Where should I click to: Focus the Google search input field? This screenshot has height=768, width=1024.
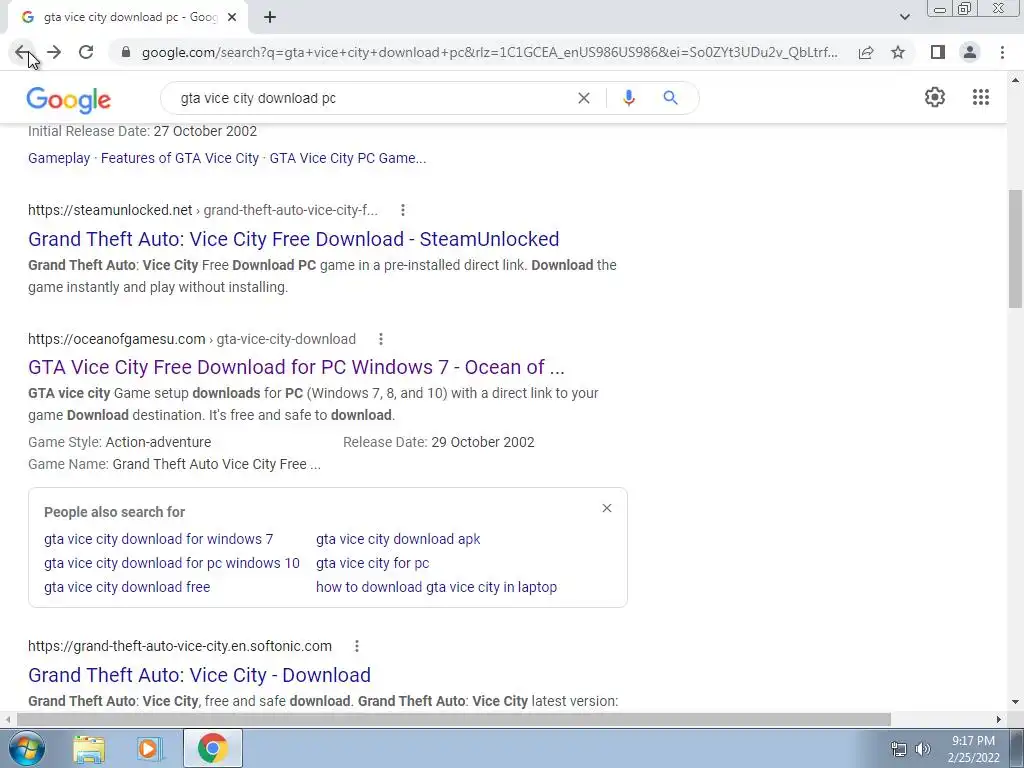372,98
